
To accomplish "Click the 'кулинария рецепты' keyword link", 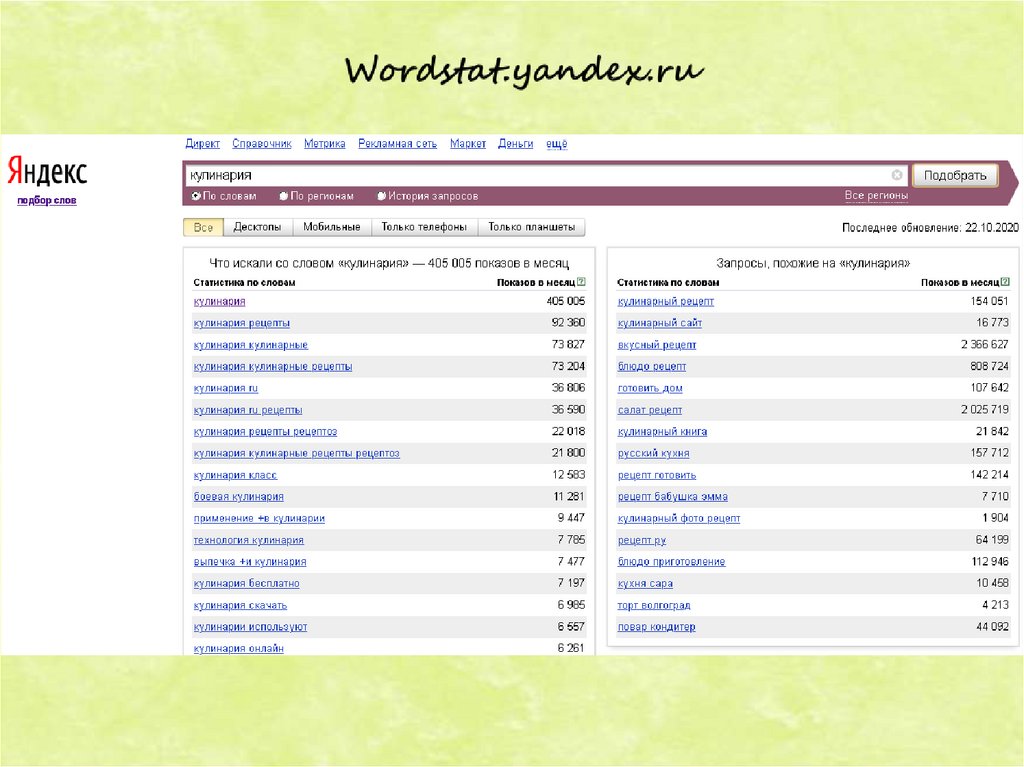I will [242, 323].
